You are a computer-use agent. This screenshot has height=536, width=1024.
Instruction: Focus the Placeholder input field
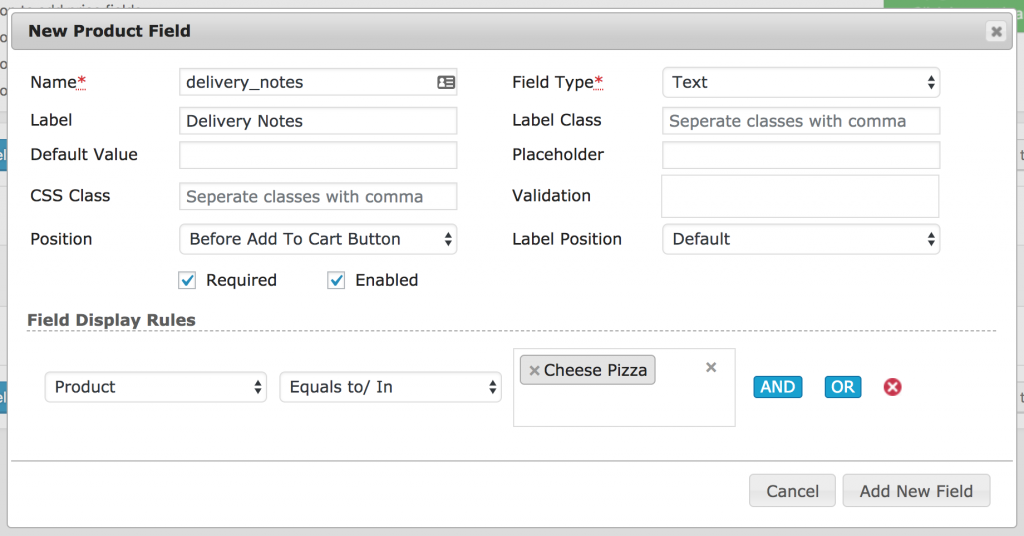801,155
